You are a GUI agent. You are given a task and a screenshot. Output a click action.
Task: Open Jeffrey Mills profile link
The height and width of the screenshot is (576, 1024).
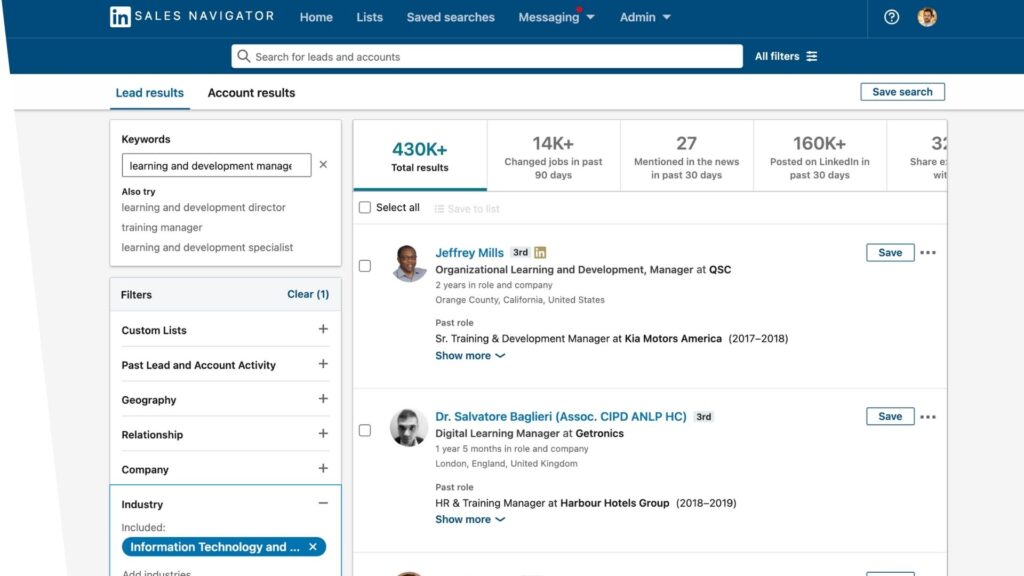point(470,253)
